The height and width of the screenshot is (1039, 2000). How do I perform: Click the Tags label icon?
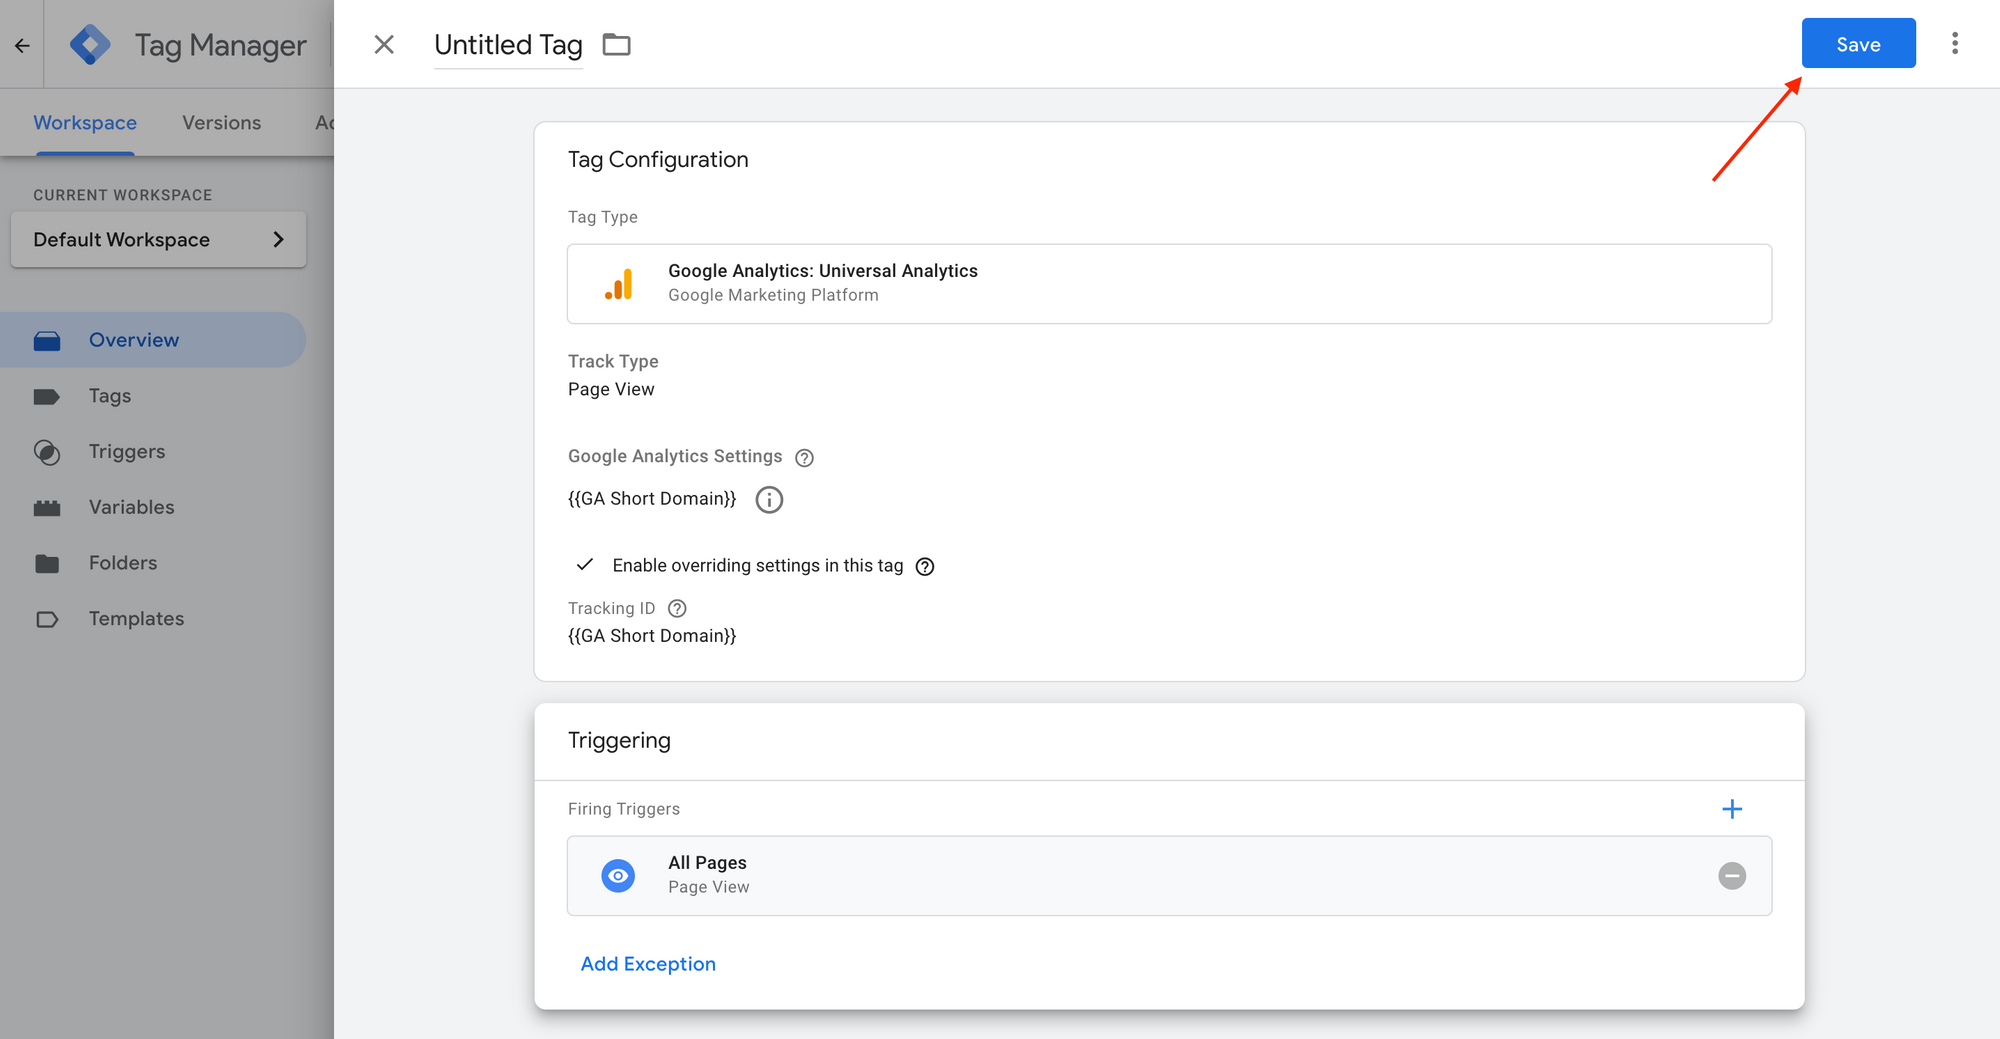click(47, 397)
